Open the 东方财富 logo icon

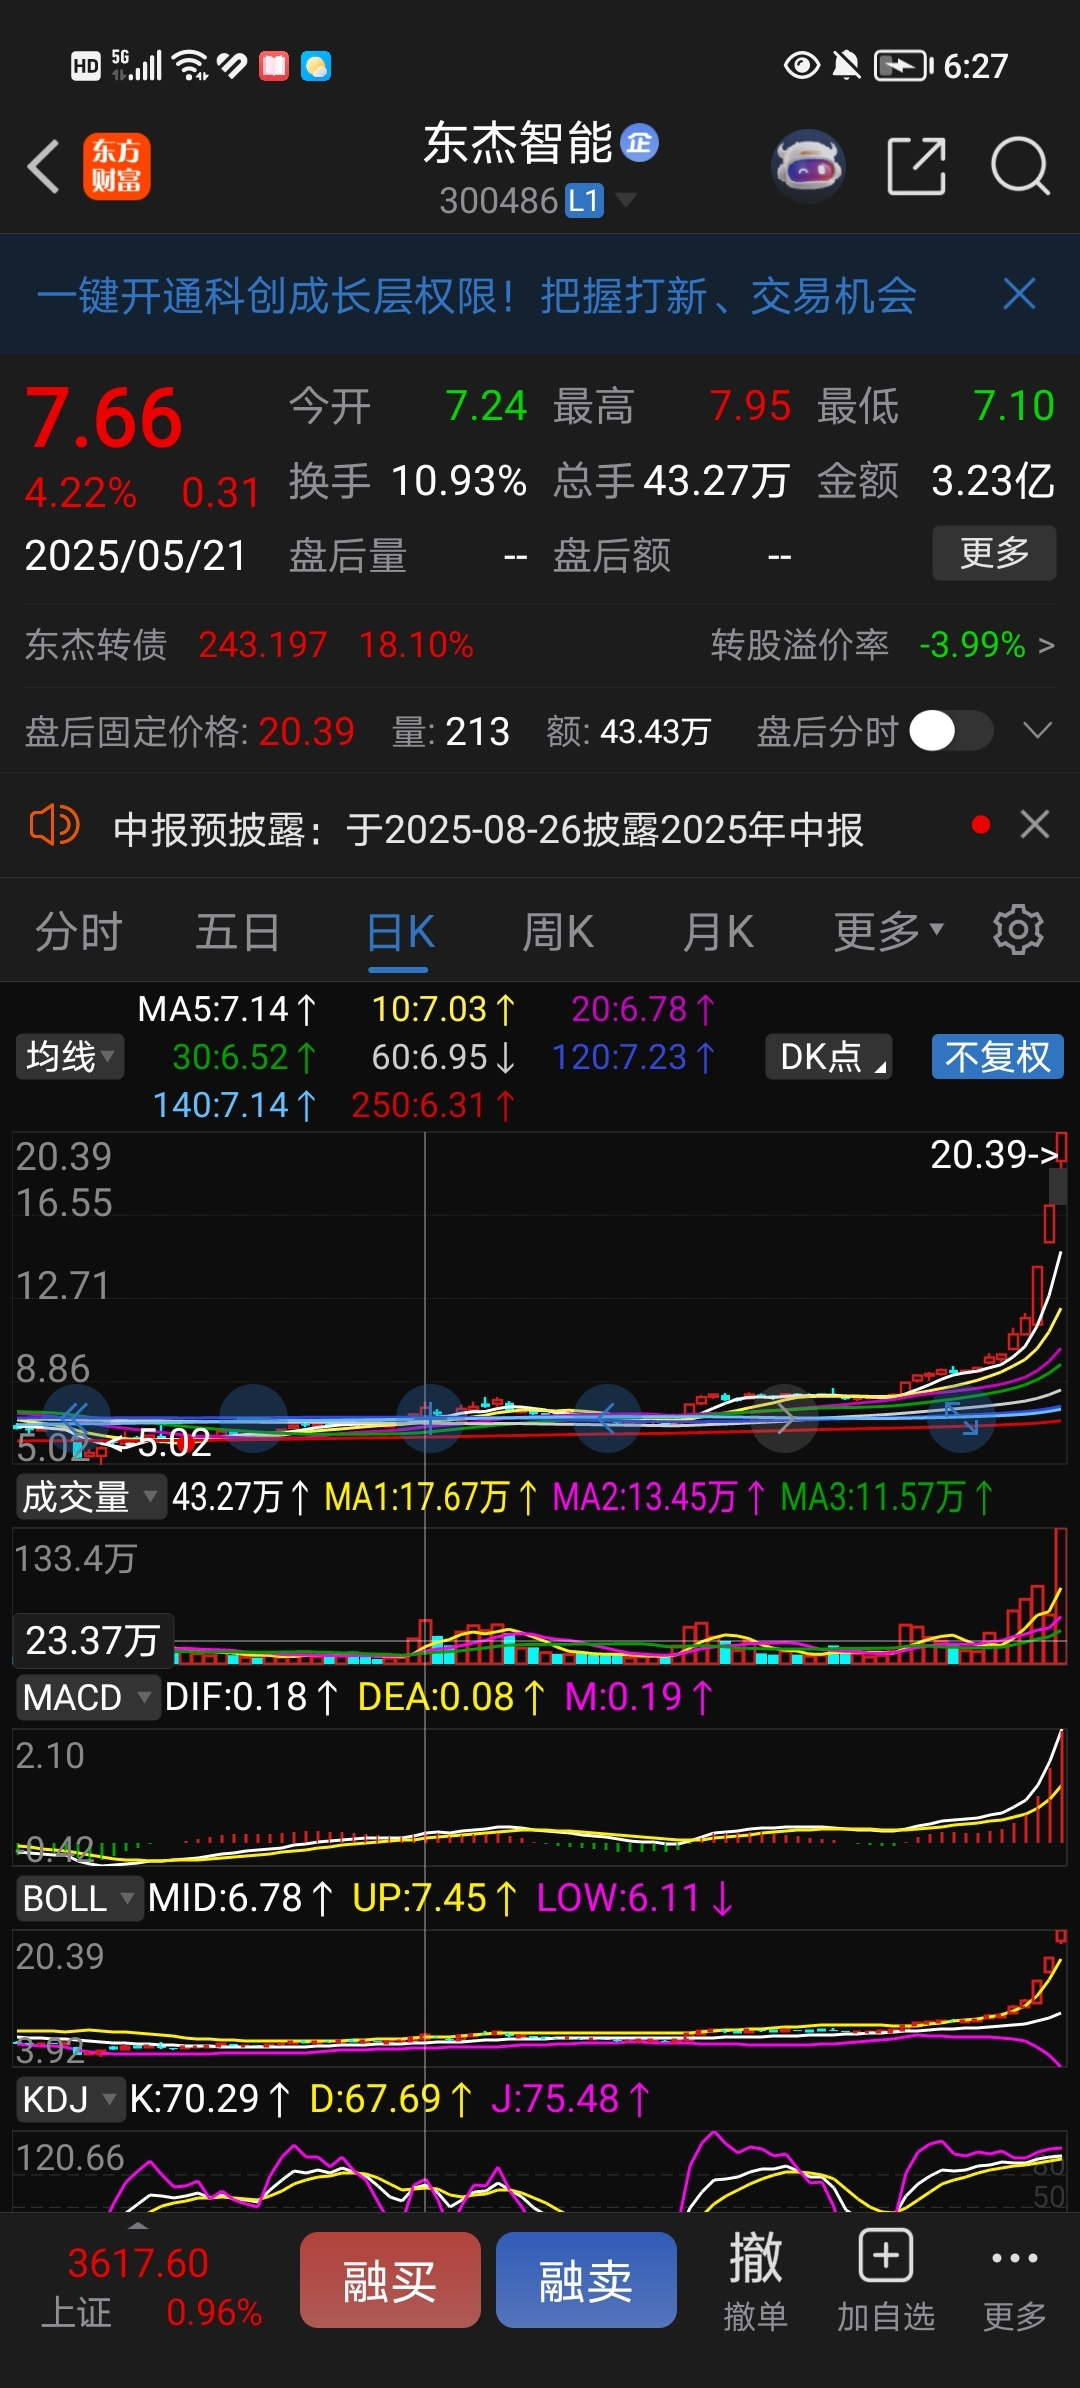pyautogui.click(x=117, y=166)
